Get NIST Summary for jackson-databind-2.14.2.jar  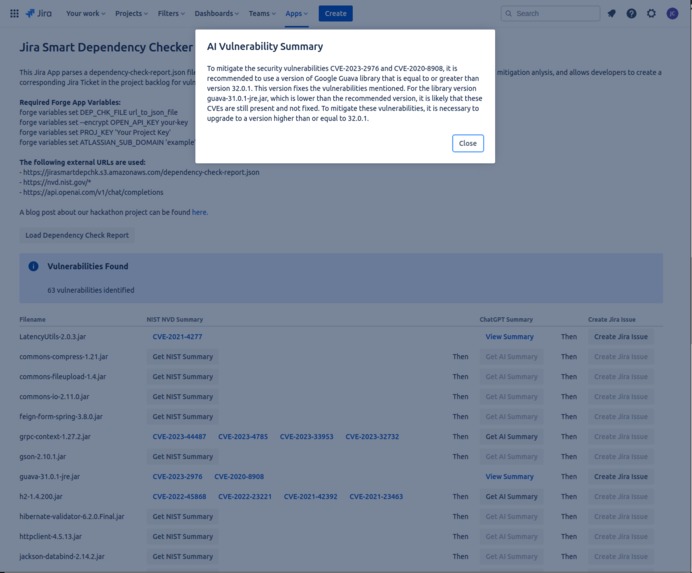pos(183,557)
